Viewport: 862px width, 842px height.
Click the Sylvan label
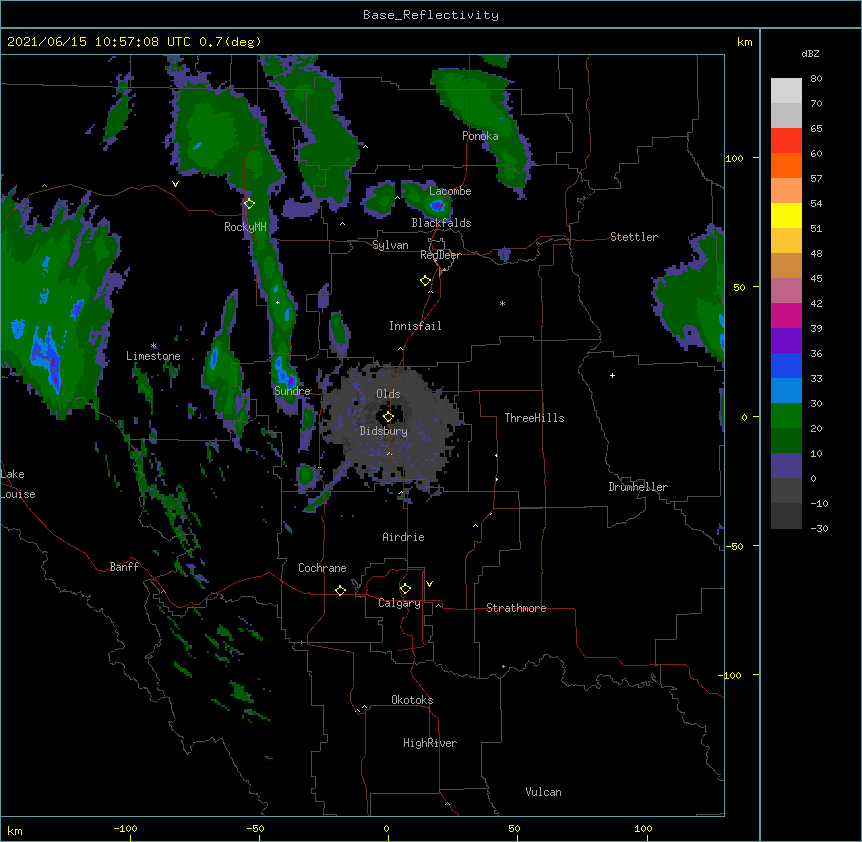[x=390, y=245]
